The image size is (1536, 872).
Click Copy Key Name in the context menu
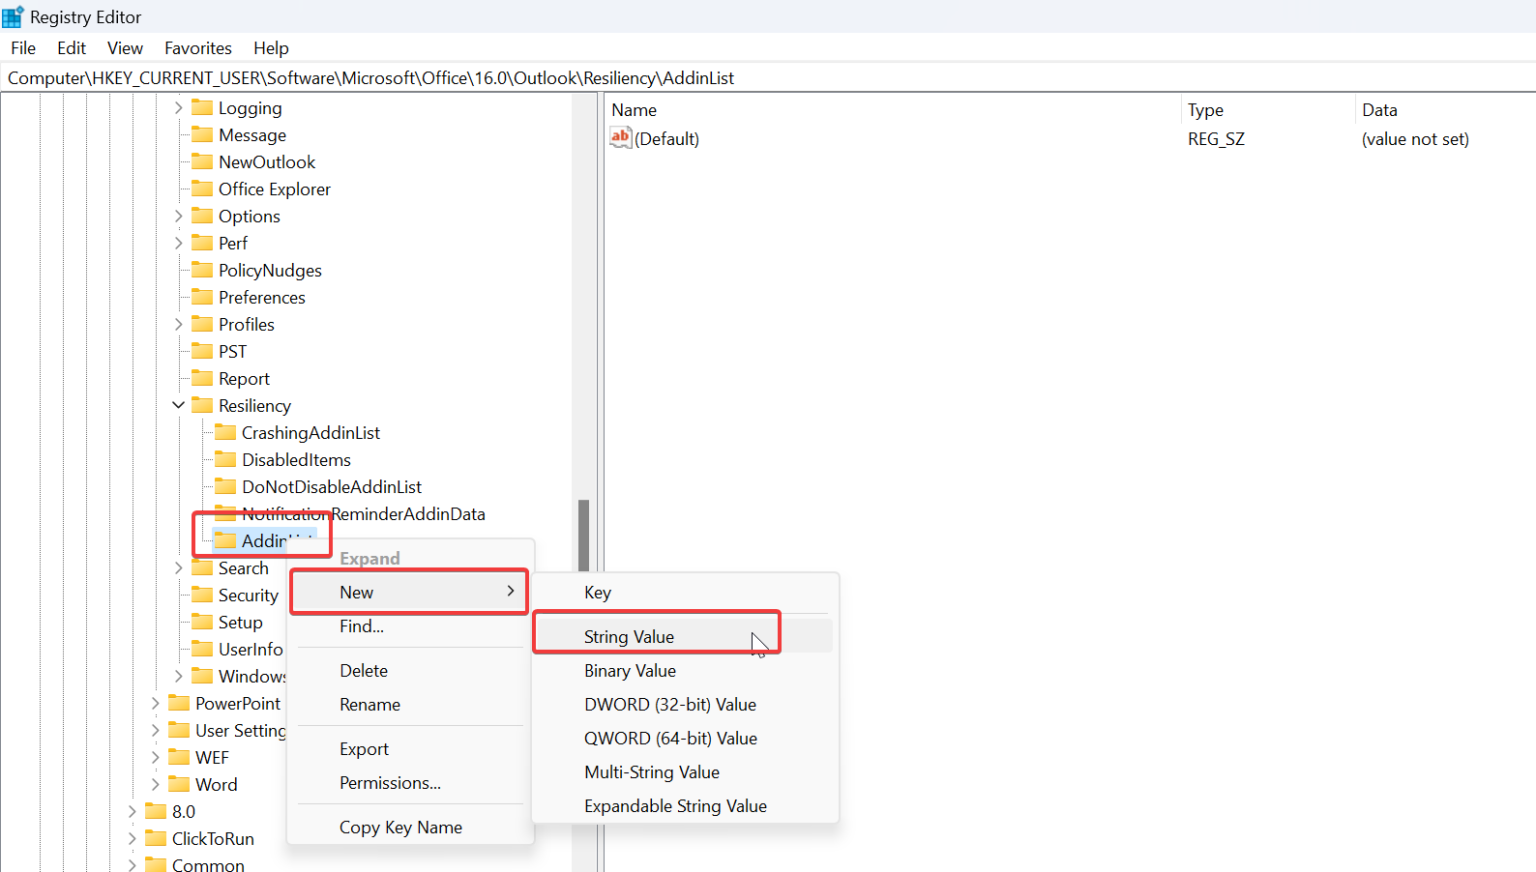pos(399,827)
